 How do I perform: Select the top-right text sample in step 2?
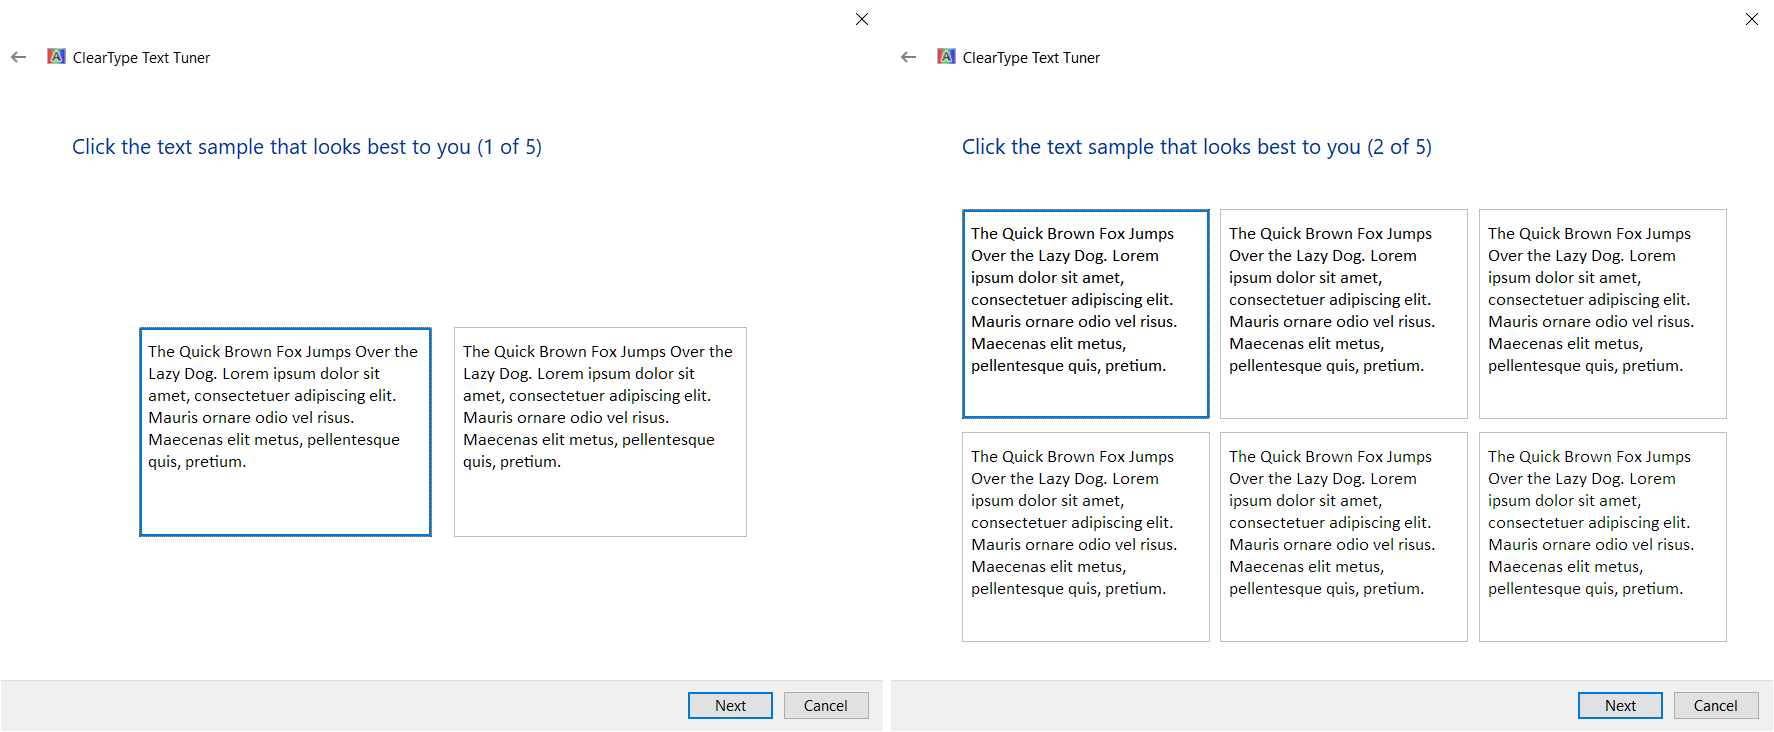click(1603, 313)
